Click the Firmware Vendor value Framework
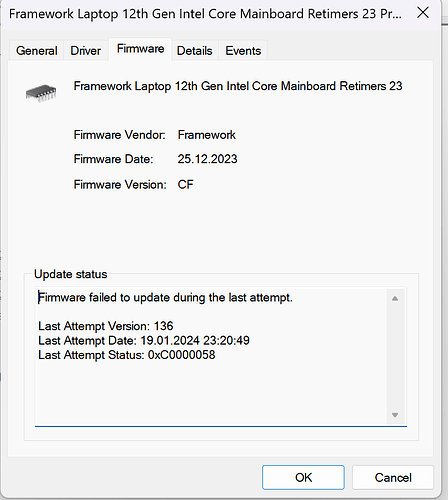The width and height of the screenshot is (448, 500). click(206, 135)
